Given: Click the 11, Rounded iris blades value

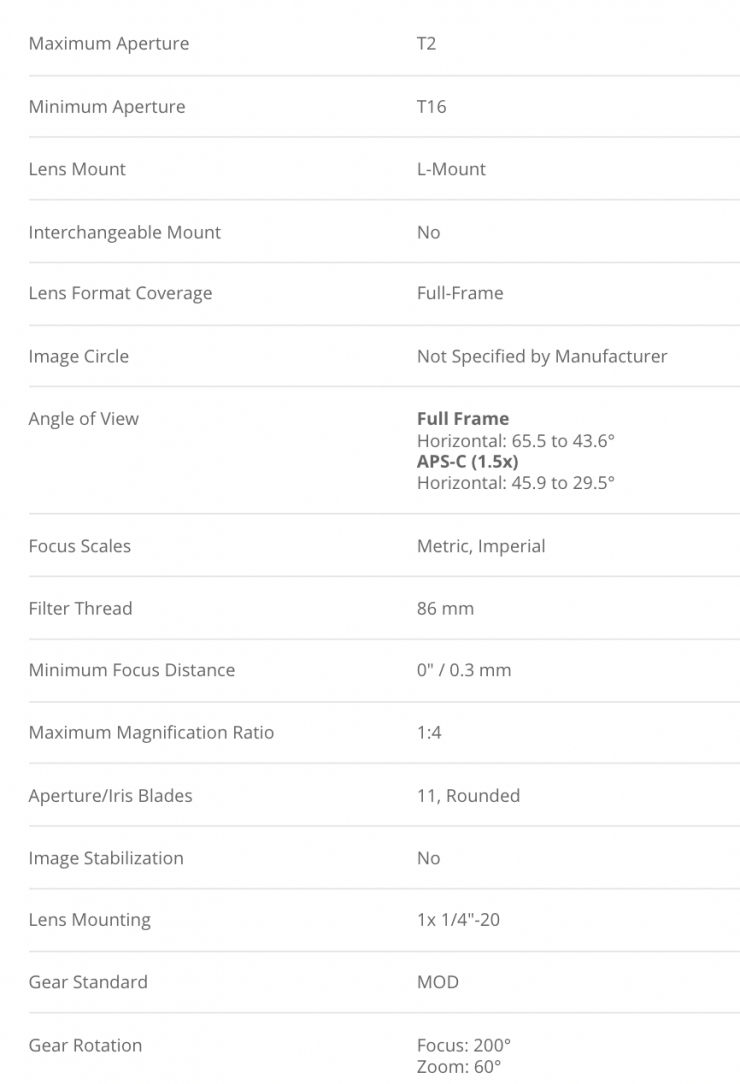Looking at the screenshot, I should click(x=468, y=796).
